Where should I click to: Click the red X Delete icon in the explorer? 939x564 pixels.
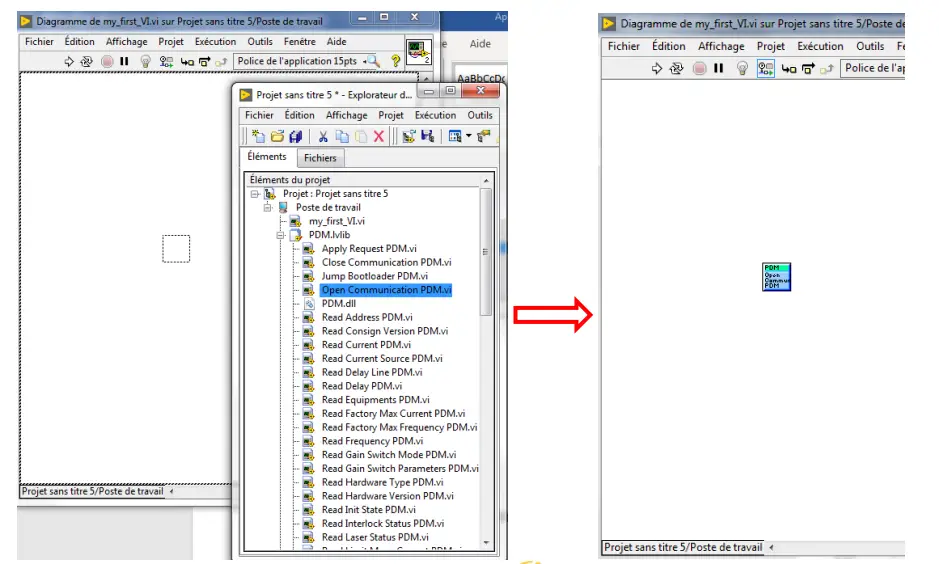(x=378, y=137)
